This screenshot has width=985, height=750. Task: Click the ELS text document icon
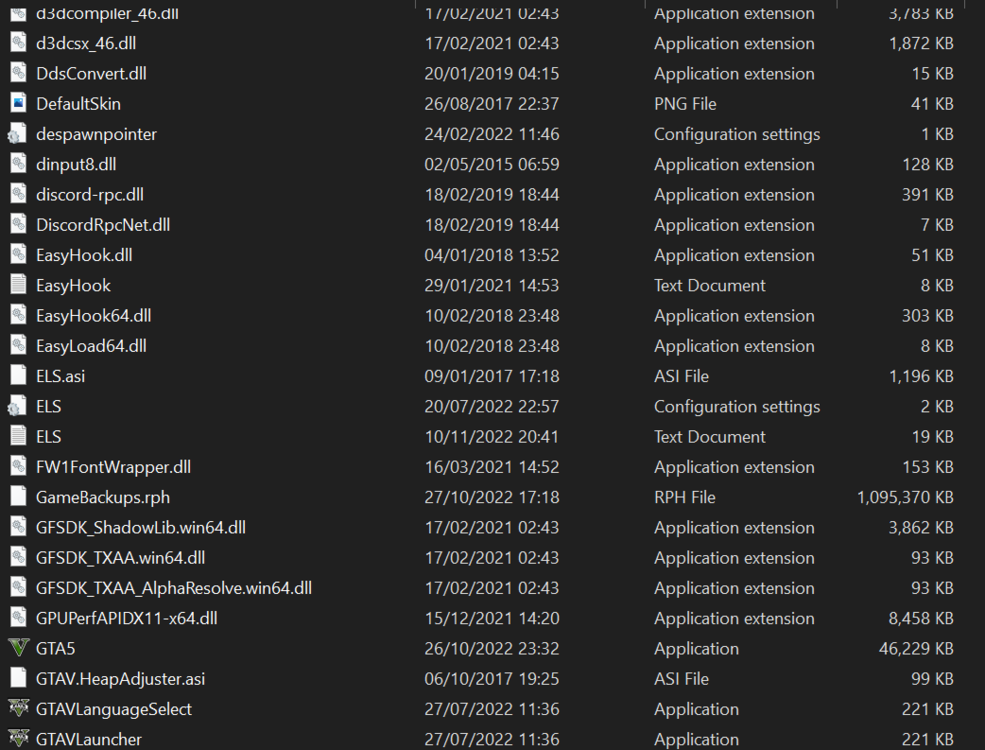pyautogui.click(x=18, y=437)
